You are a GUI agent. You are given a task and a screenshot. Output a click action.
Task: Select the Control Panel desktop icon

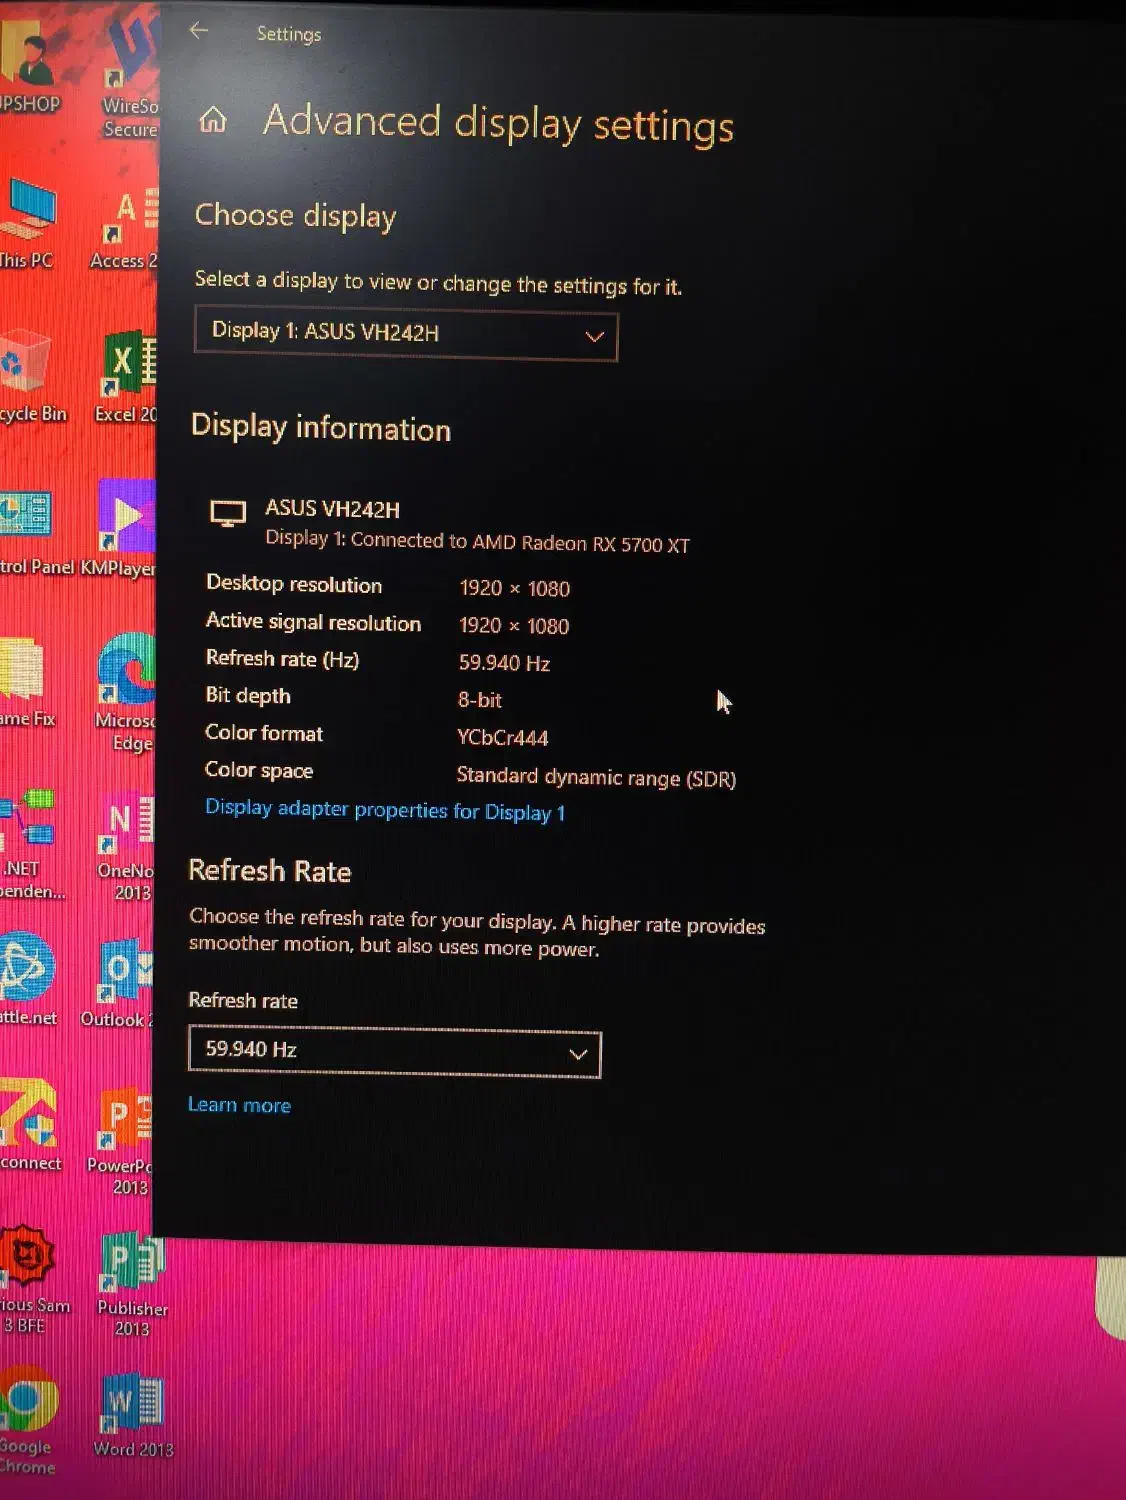coord(35,535)
